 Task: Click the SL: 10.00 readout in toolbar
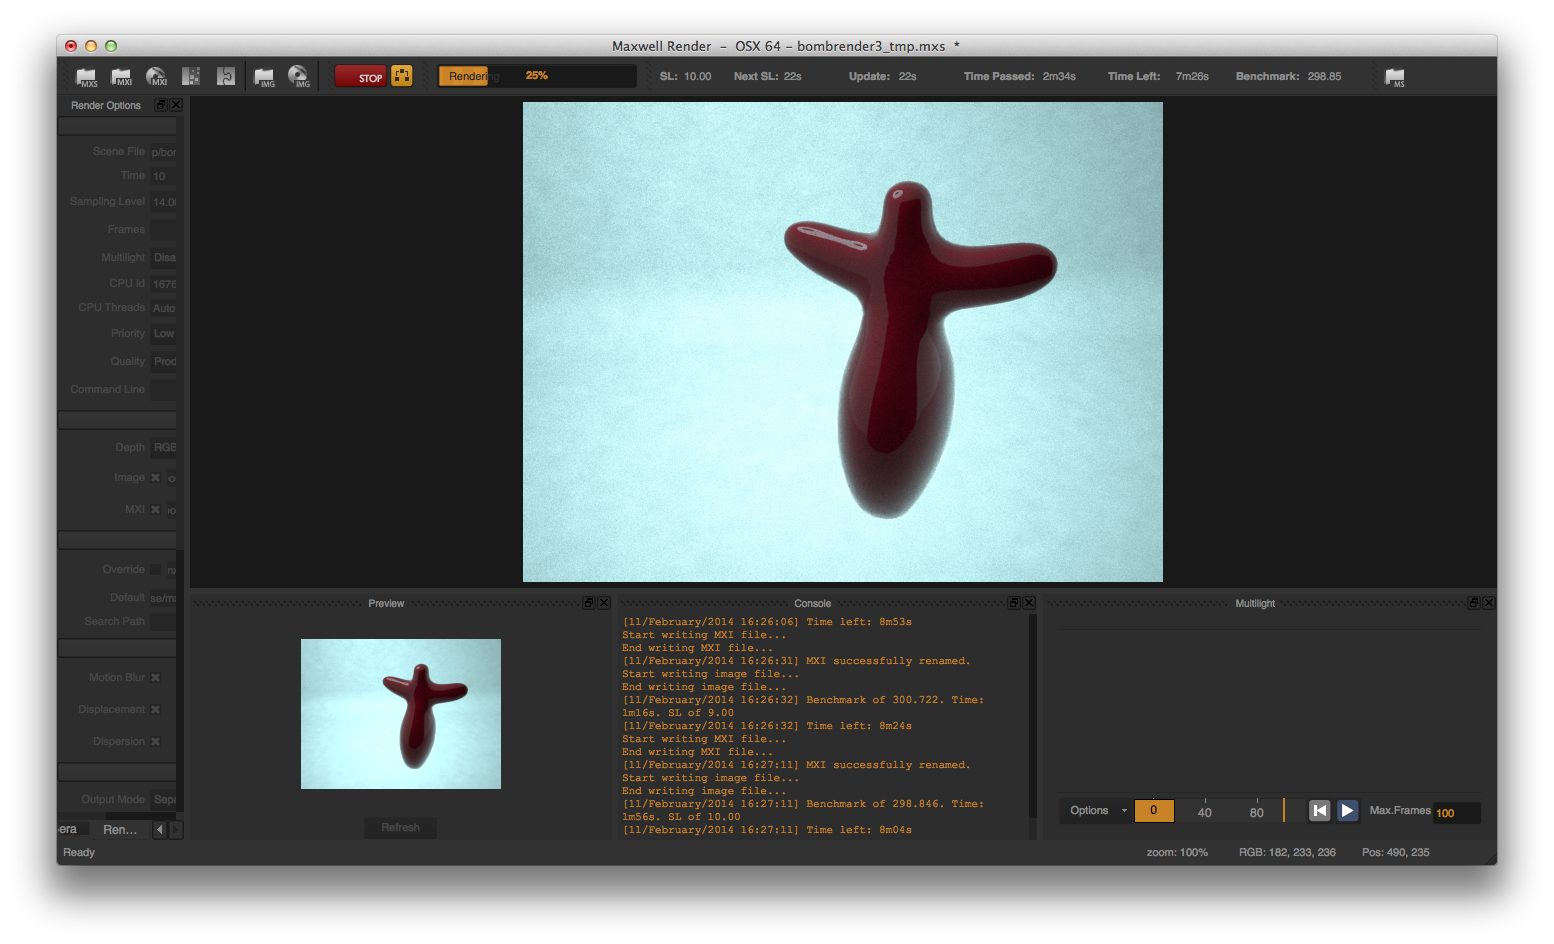[x=685, y=76]
